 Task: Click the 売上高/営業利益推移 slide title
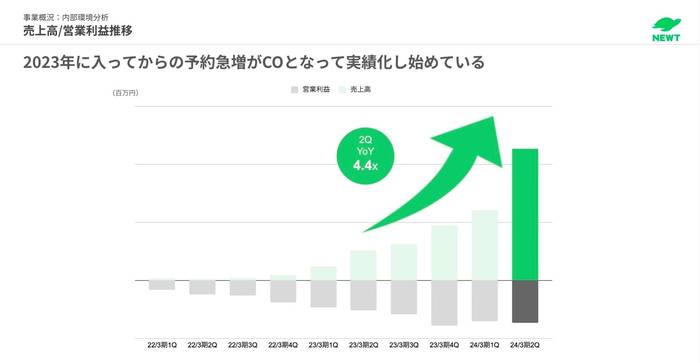coord(78,31)
